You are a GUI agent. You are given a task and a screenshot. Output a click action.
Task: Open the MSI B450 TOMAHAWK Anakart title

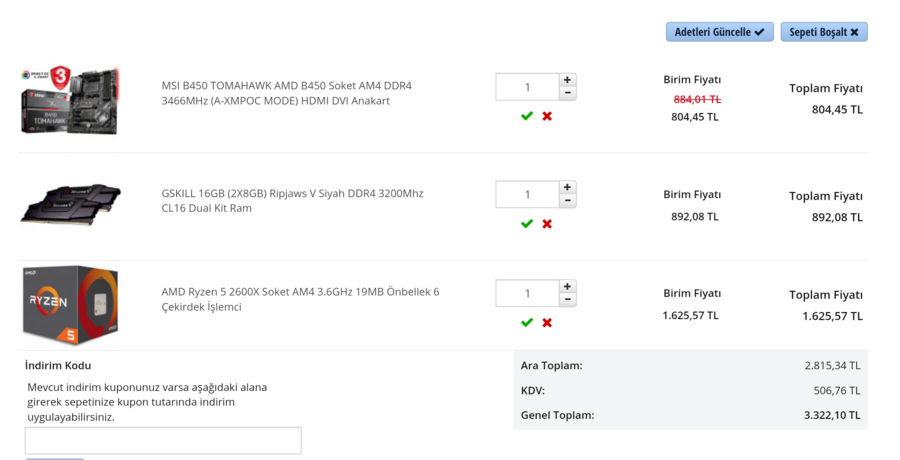(286, 93)
